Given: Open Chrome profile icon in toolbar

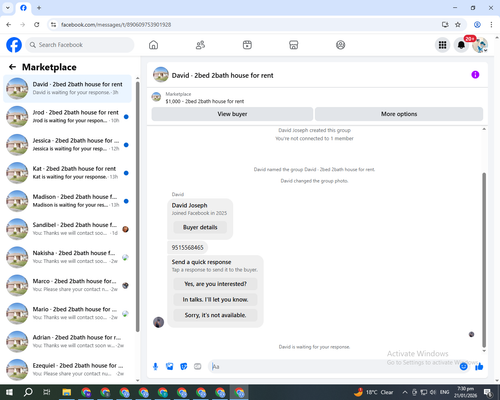Looking at the screenshot, I should [477, 25].
